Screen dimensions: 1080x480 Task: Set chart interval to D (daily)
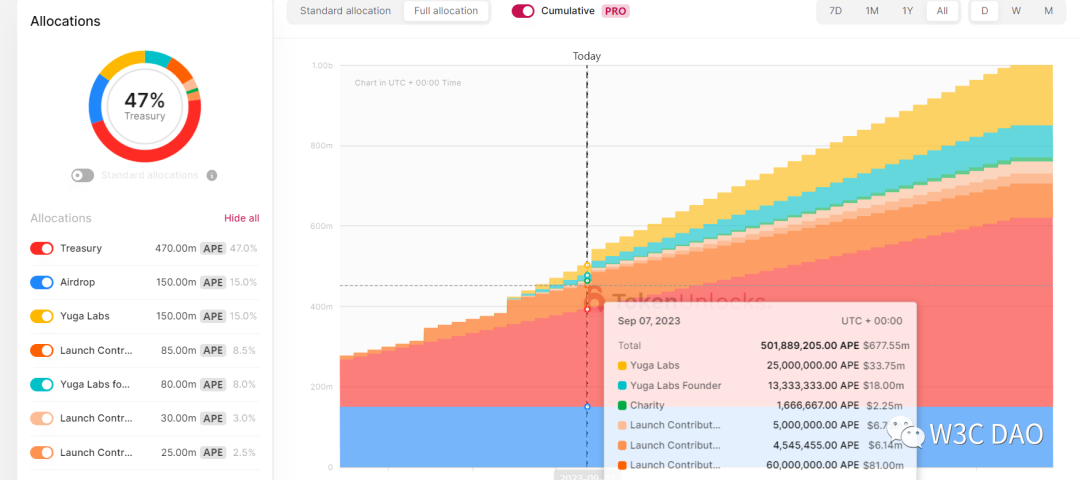984,11
